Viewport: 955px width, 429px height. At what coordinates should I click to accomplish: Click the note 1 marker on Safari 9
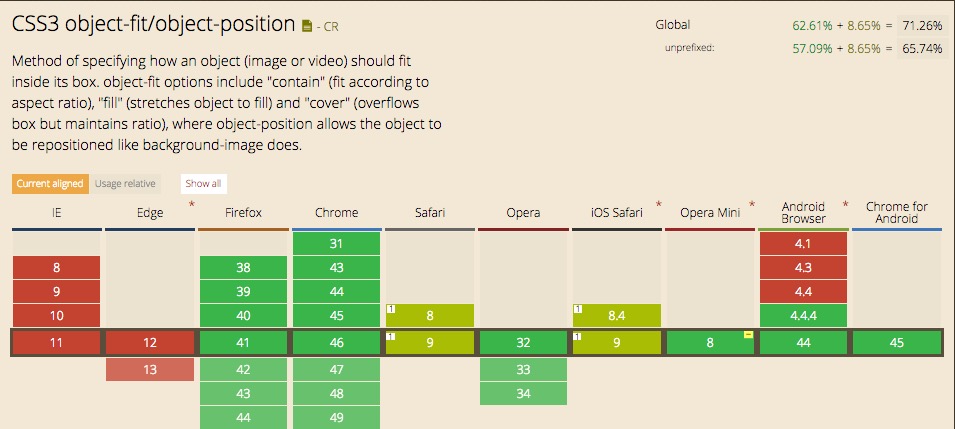click(391, 336)
